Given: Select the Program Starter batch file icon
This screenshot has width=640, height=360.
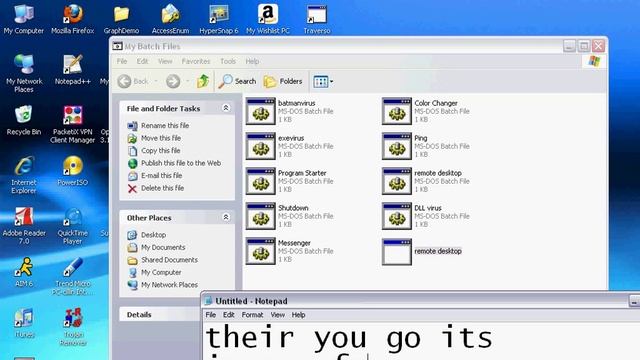Looking at the screenshot, I should click(261, 181).
